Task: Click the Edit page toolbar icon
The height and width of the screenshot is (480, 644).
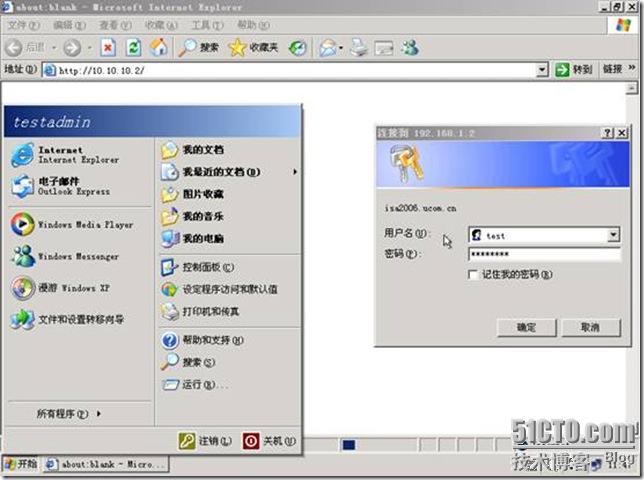Action: click(x=384, y=48)
